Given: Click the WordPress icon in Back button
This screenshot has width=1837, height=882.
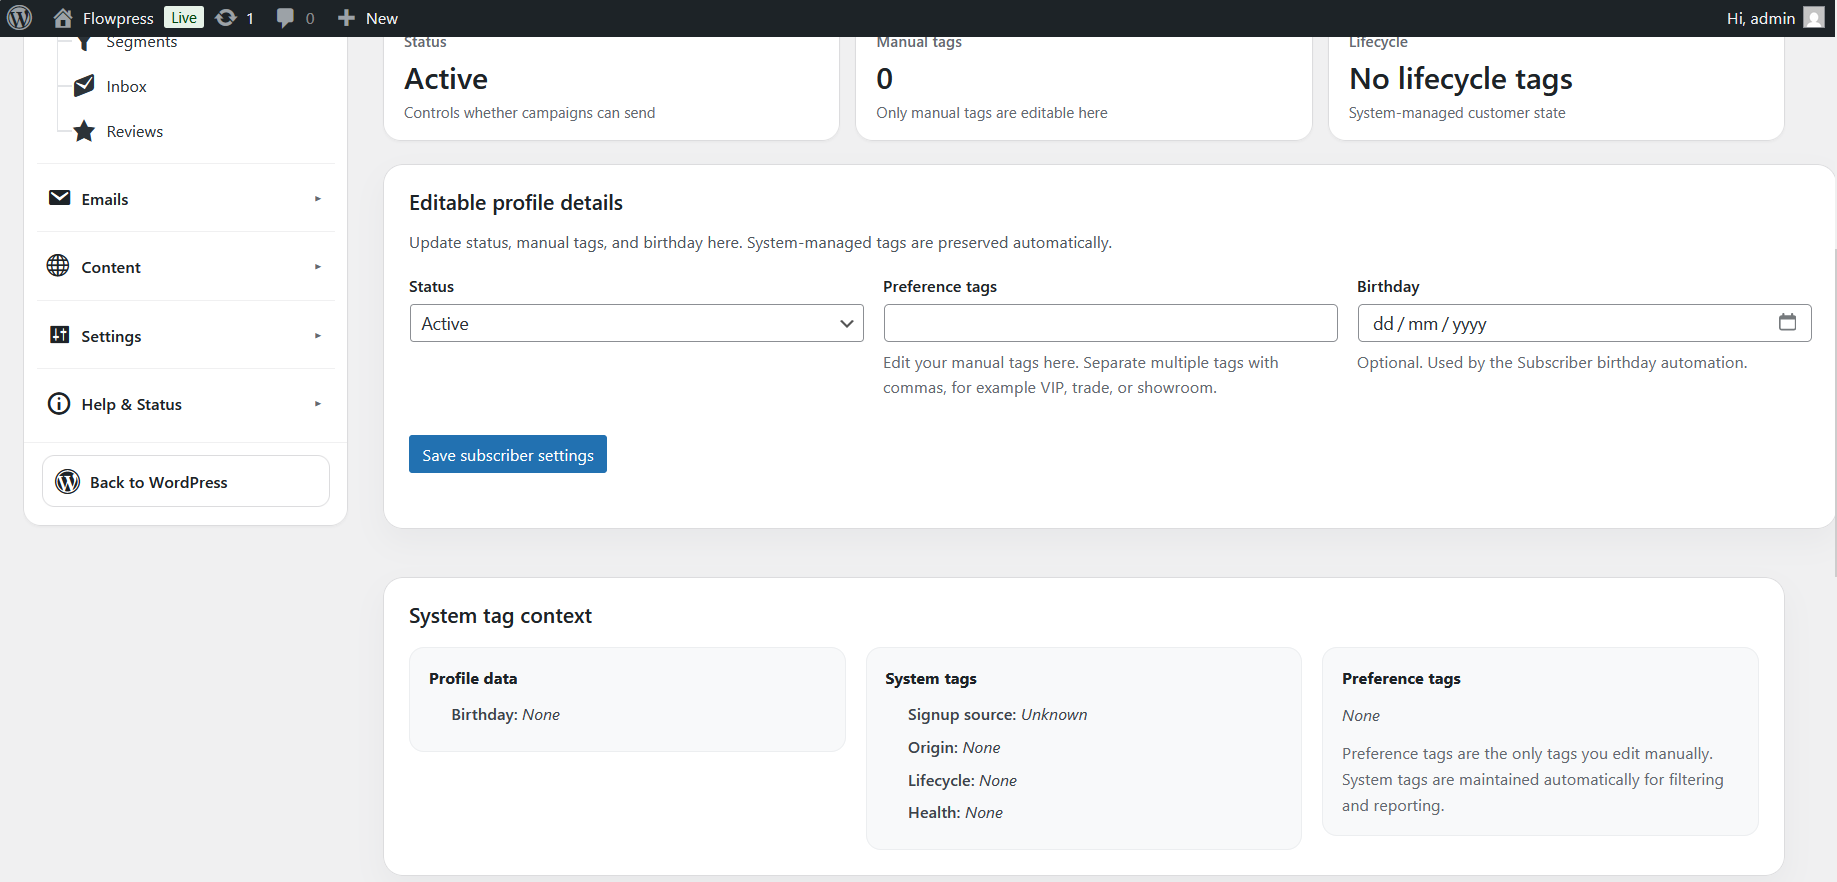Looking at the screenshot, I should click(68, 482).
